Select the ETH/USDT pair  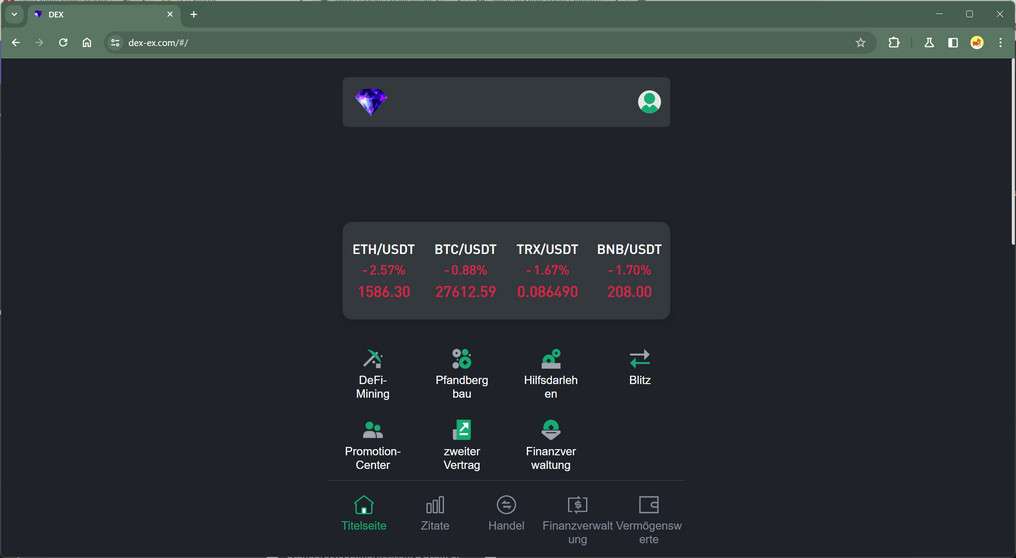[x=384, y=250]
